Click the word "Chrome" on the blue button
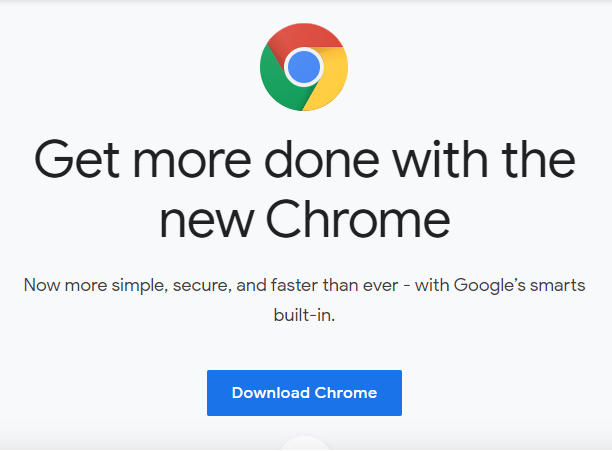This screenshot has height=451, width=612. point(346,393)
